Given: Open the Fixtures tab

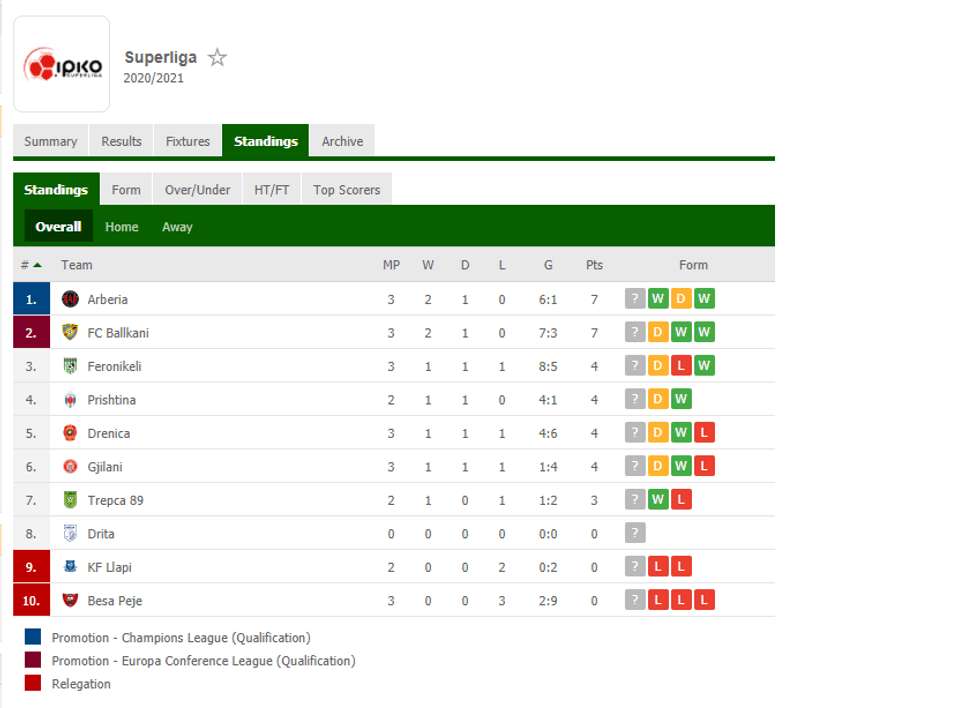Looking at the screenshot, I should [x=188, y=141].
